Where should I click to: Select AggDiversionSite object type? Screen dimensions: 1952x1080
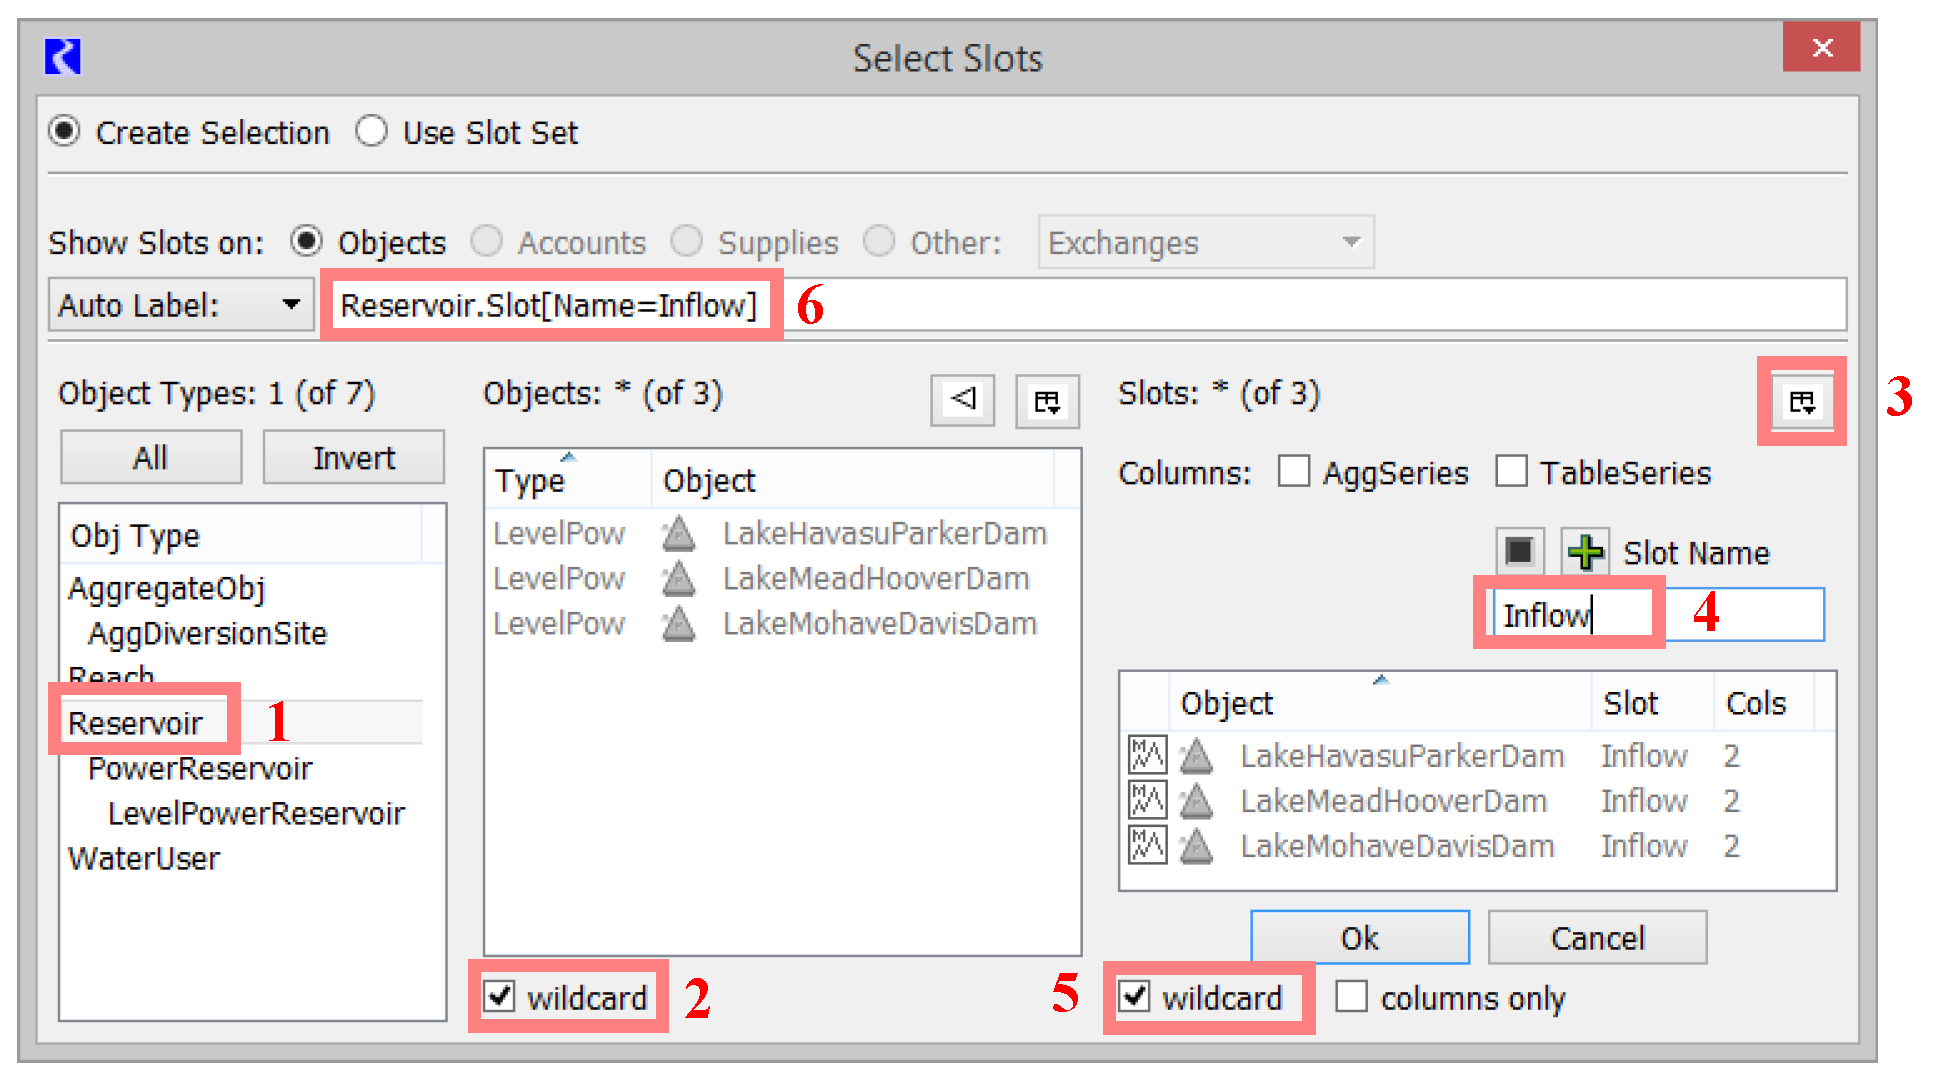coord(207,633)
